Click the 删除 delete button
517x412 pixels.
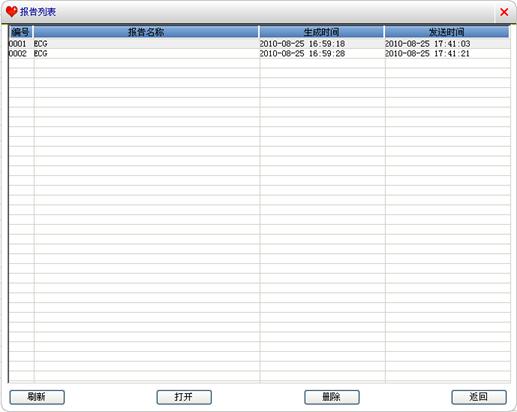pos(332,397)
